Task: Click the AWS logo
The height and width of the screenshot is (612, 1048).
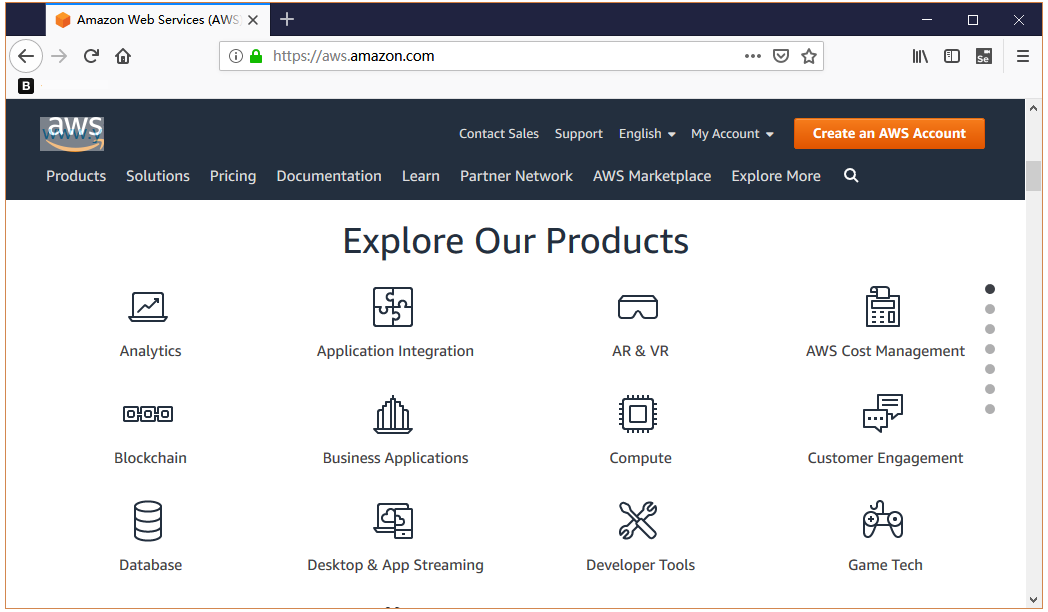Action: [72, 133]
